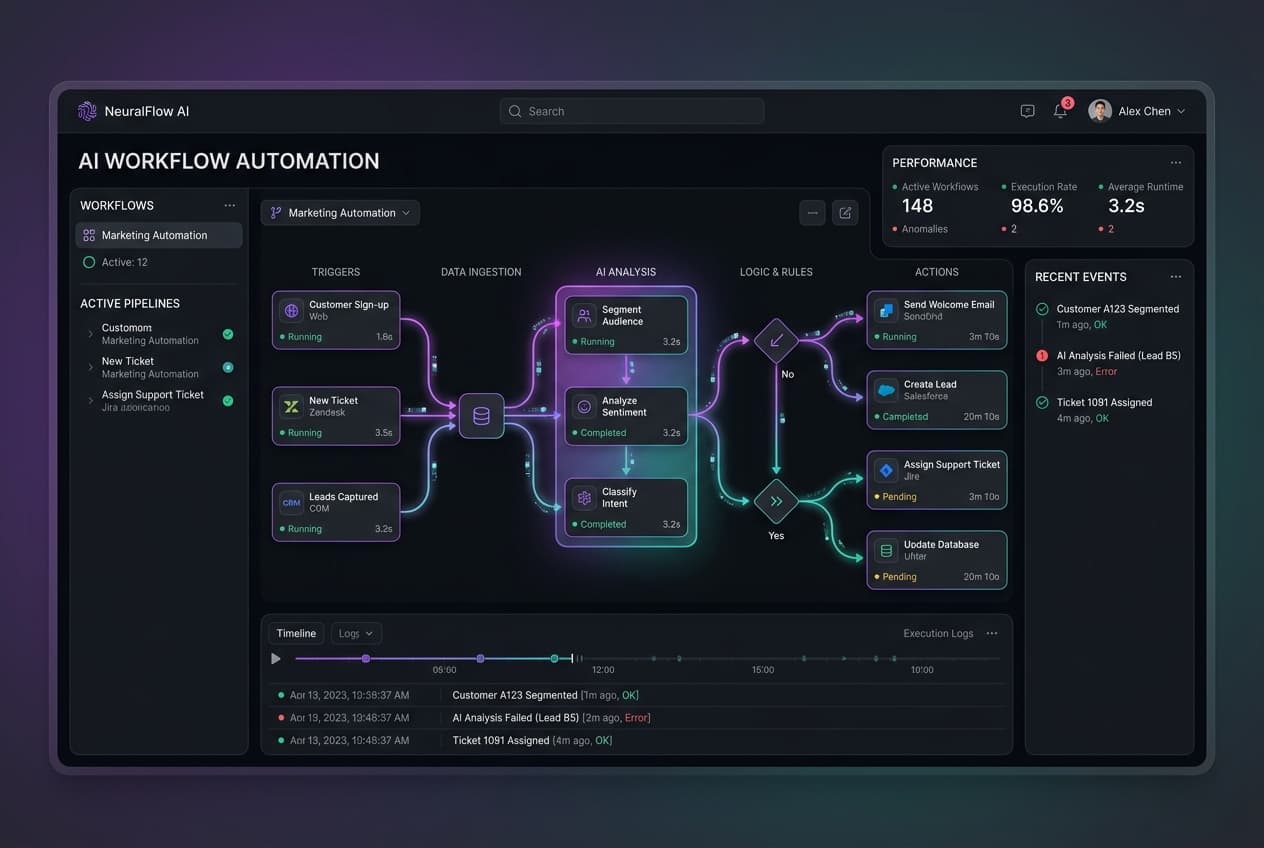
Task: Select the Send Welcome Email SendGrid icon
Action: (x=885, y=310)
